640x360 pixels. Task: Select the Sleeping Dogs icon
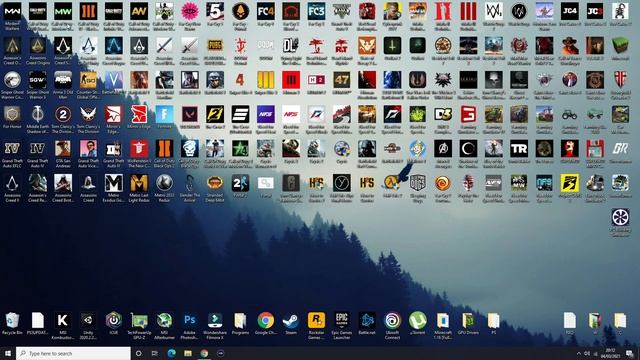pos(418,183)
